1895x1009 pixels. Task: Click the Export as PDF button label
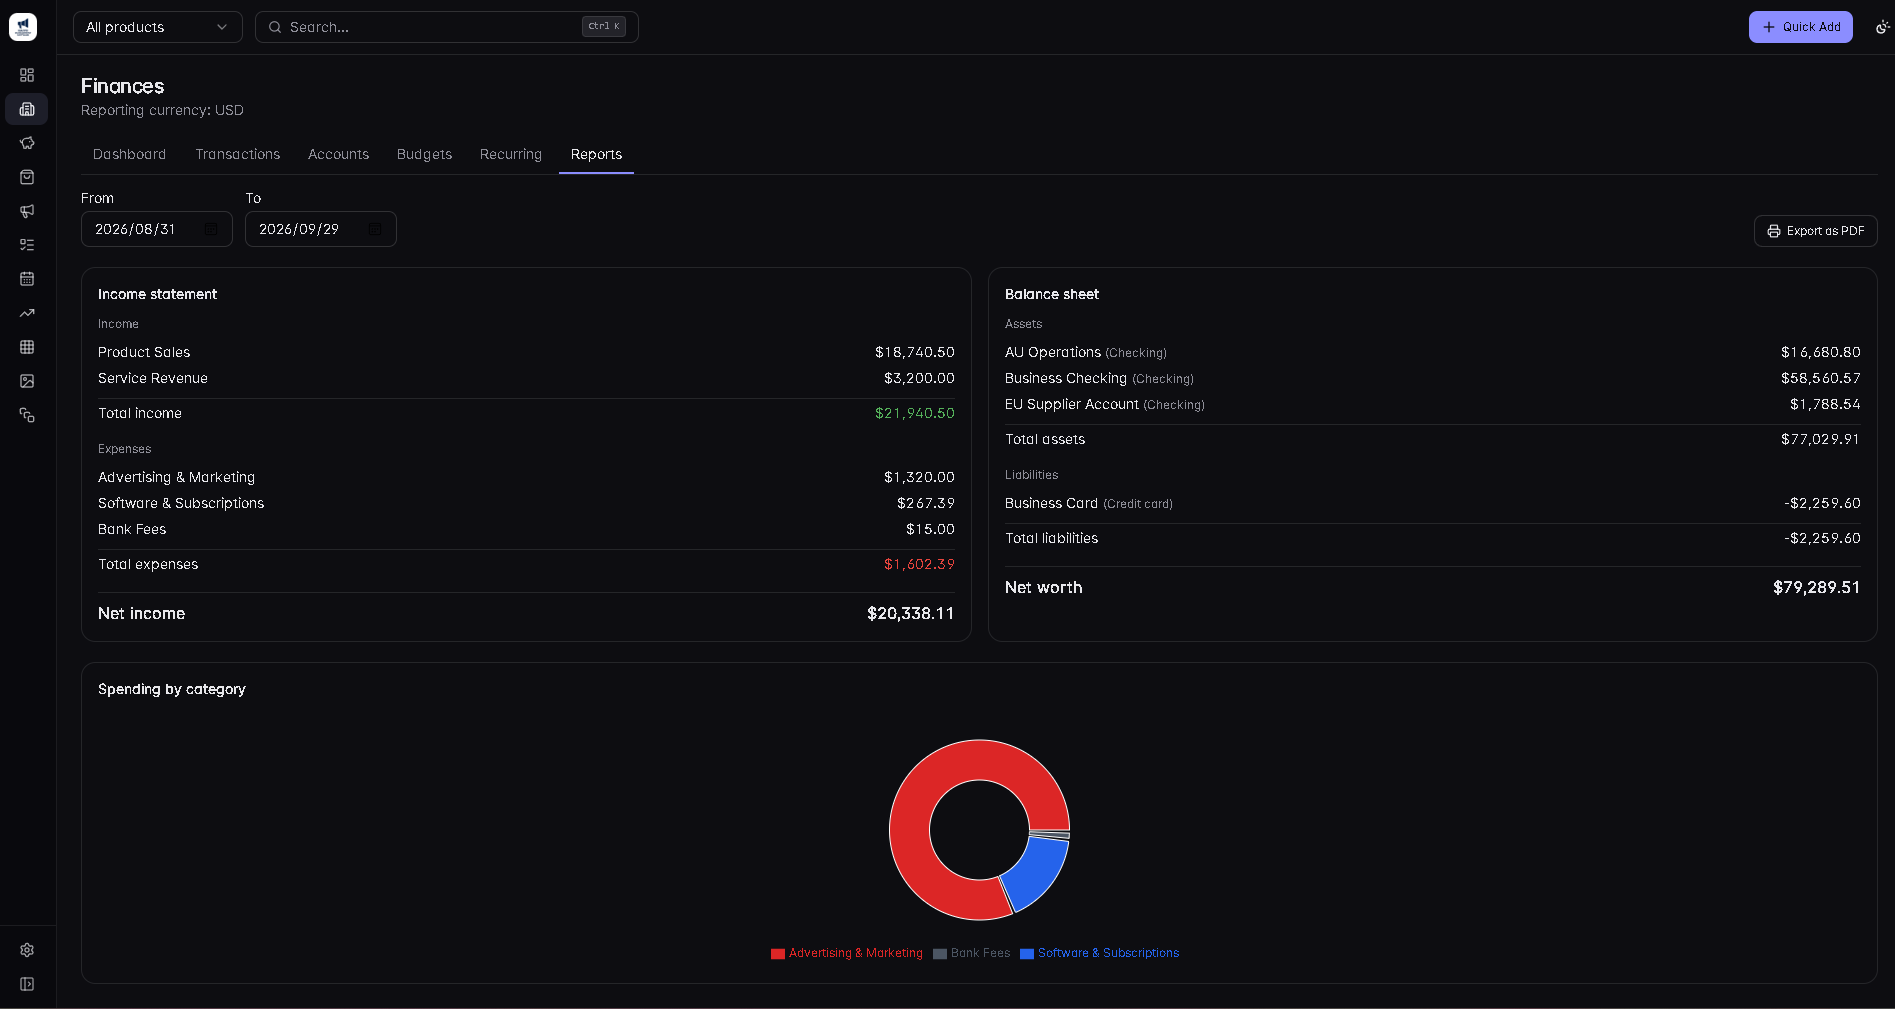pos(1825,231)
